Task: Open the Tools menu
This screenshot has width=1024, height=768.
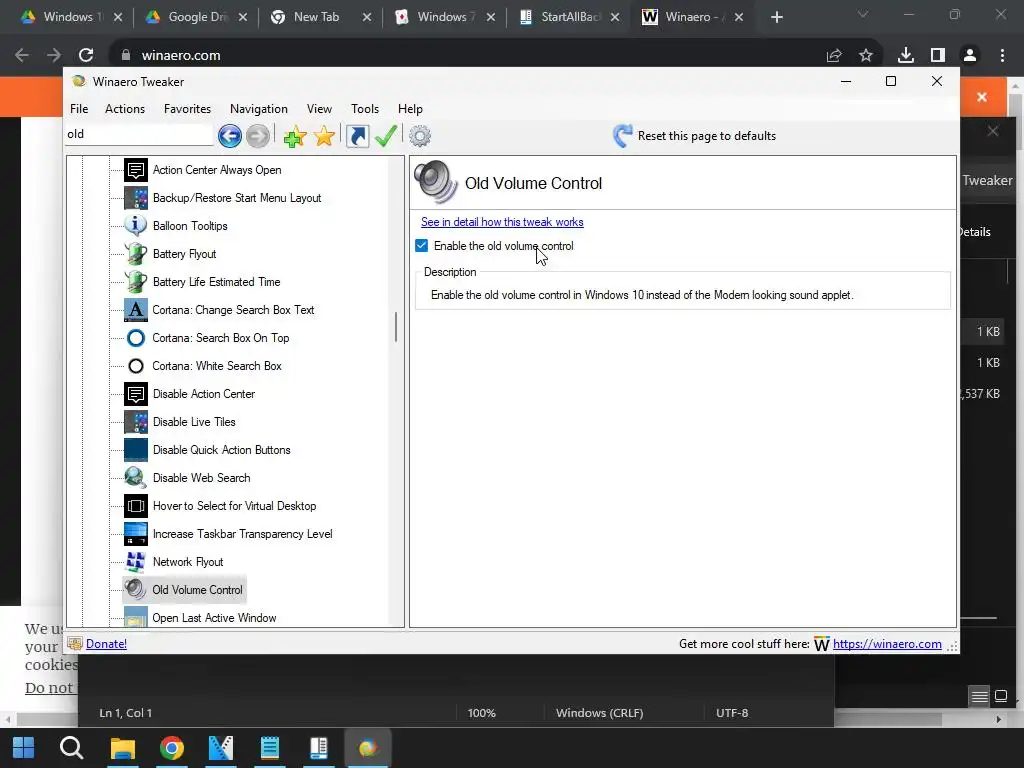Action: [x=365, y=109]
